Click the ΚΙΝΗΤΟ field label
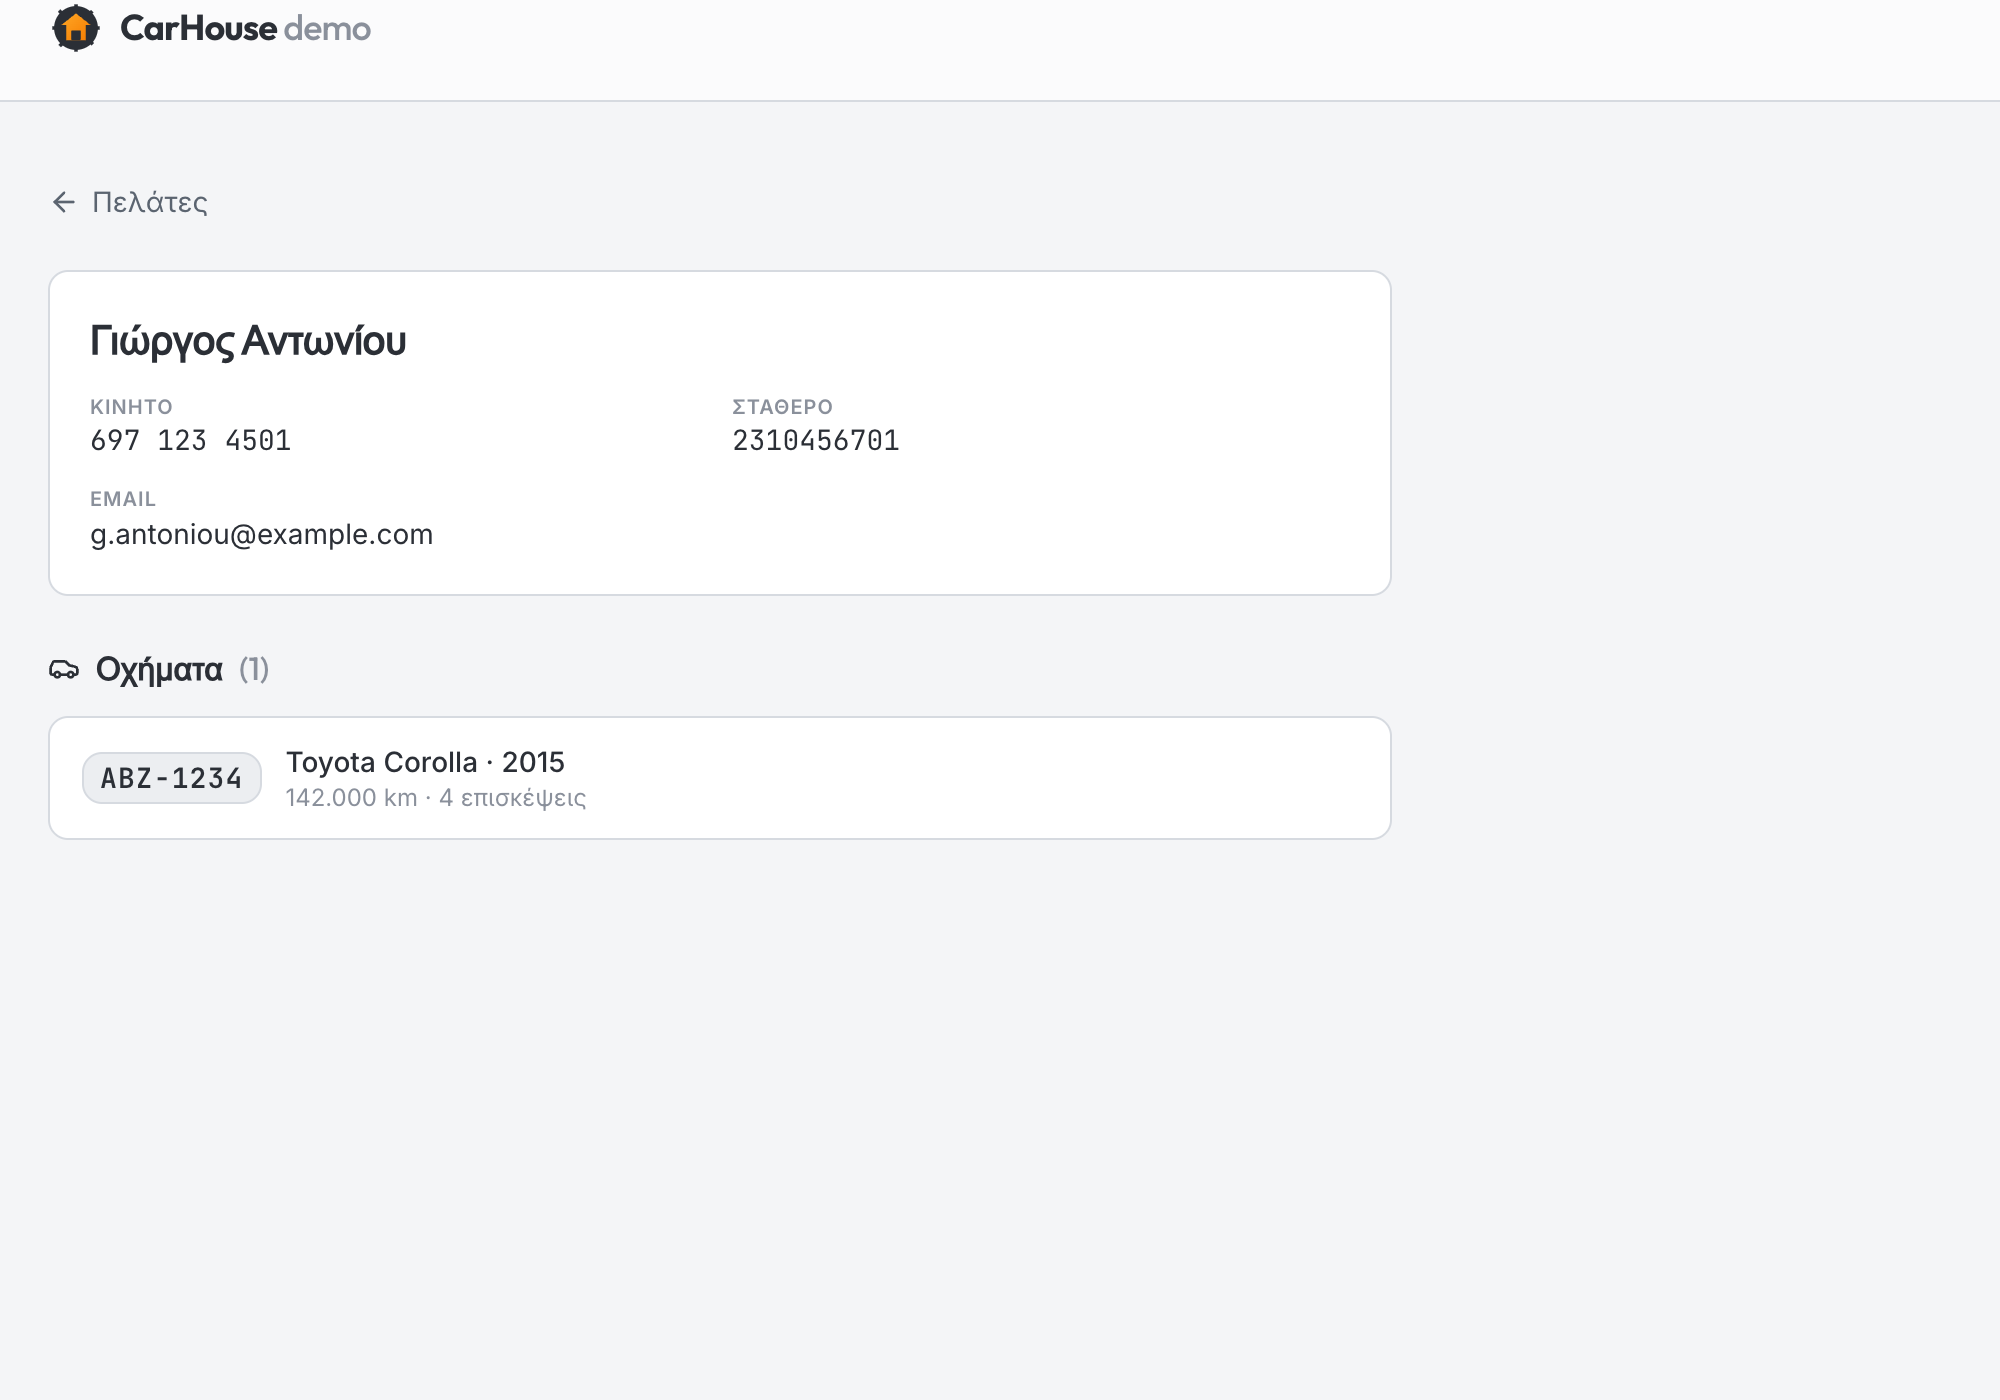Image resolution: width=2000 pixels, height=1400 pixels. 131,407
